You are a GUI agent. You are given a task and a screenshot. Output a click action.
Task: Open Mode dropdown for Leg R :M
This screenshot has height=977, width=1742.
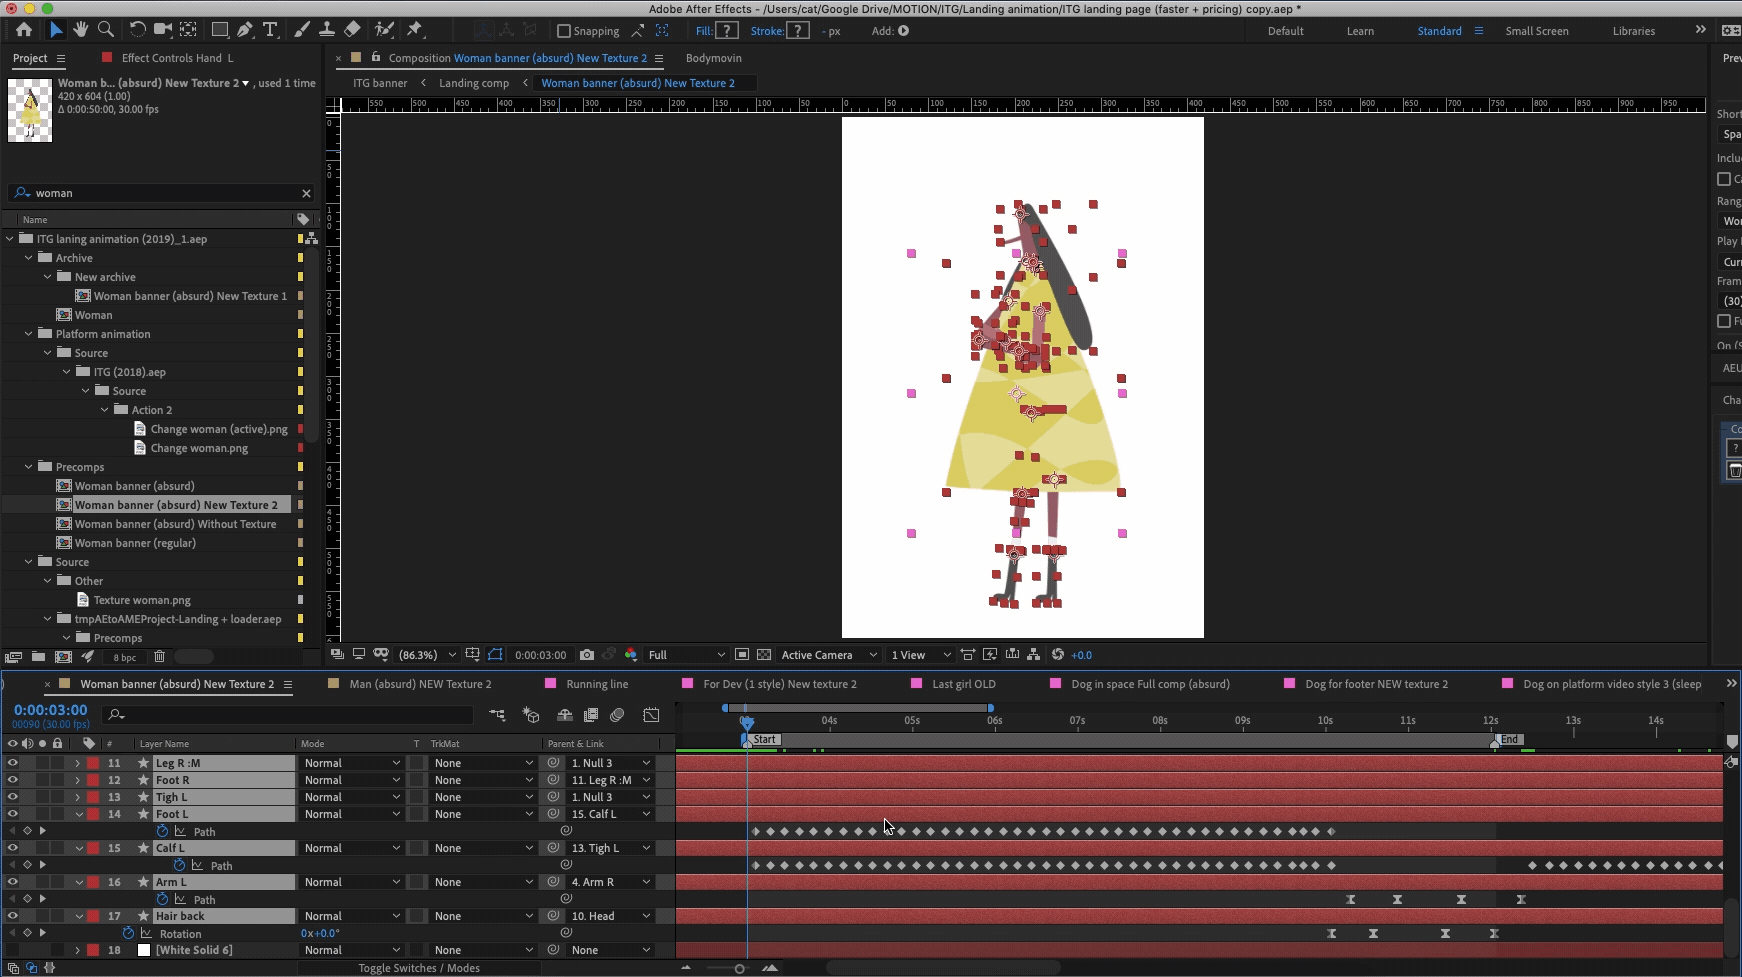(351, 763)
